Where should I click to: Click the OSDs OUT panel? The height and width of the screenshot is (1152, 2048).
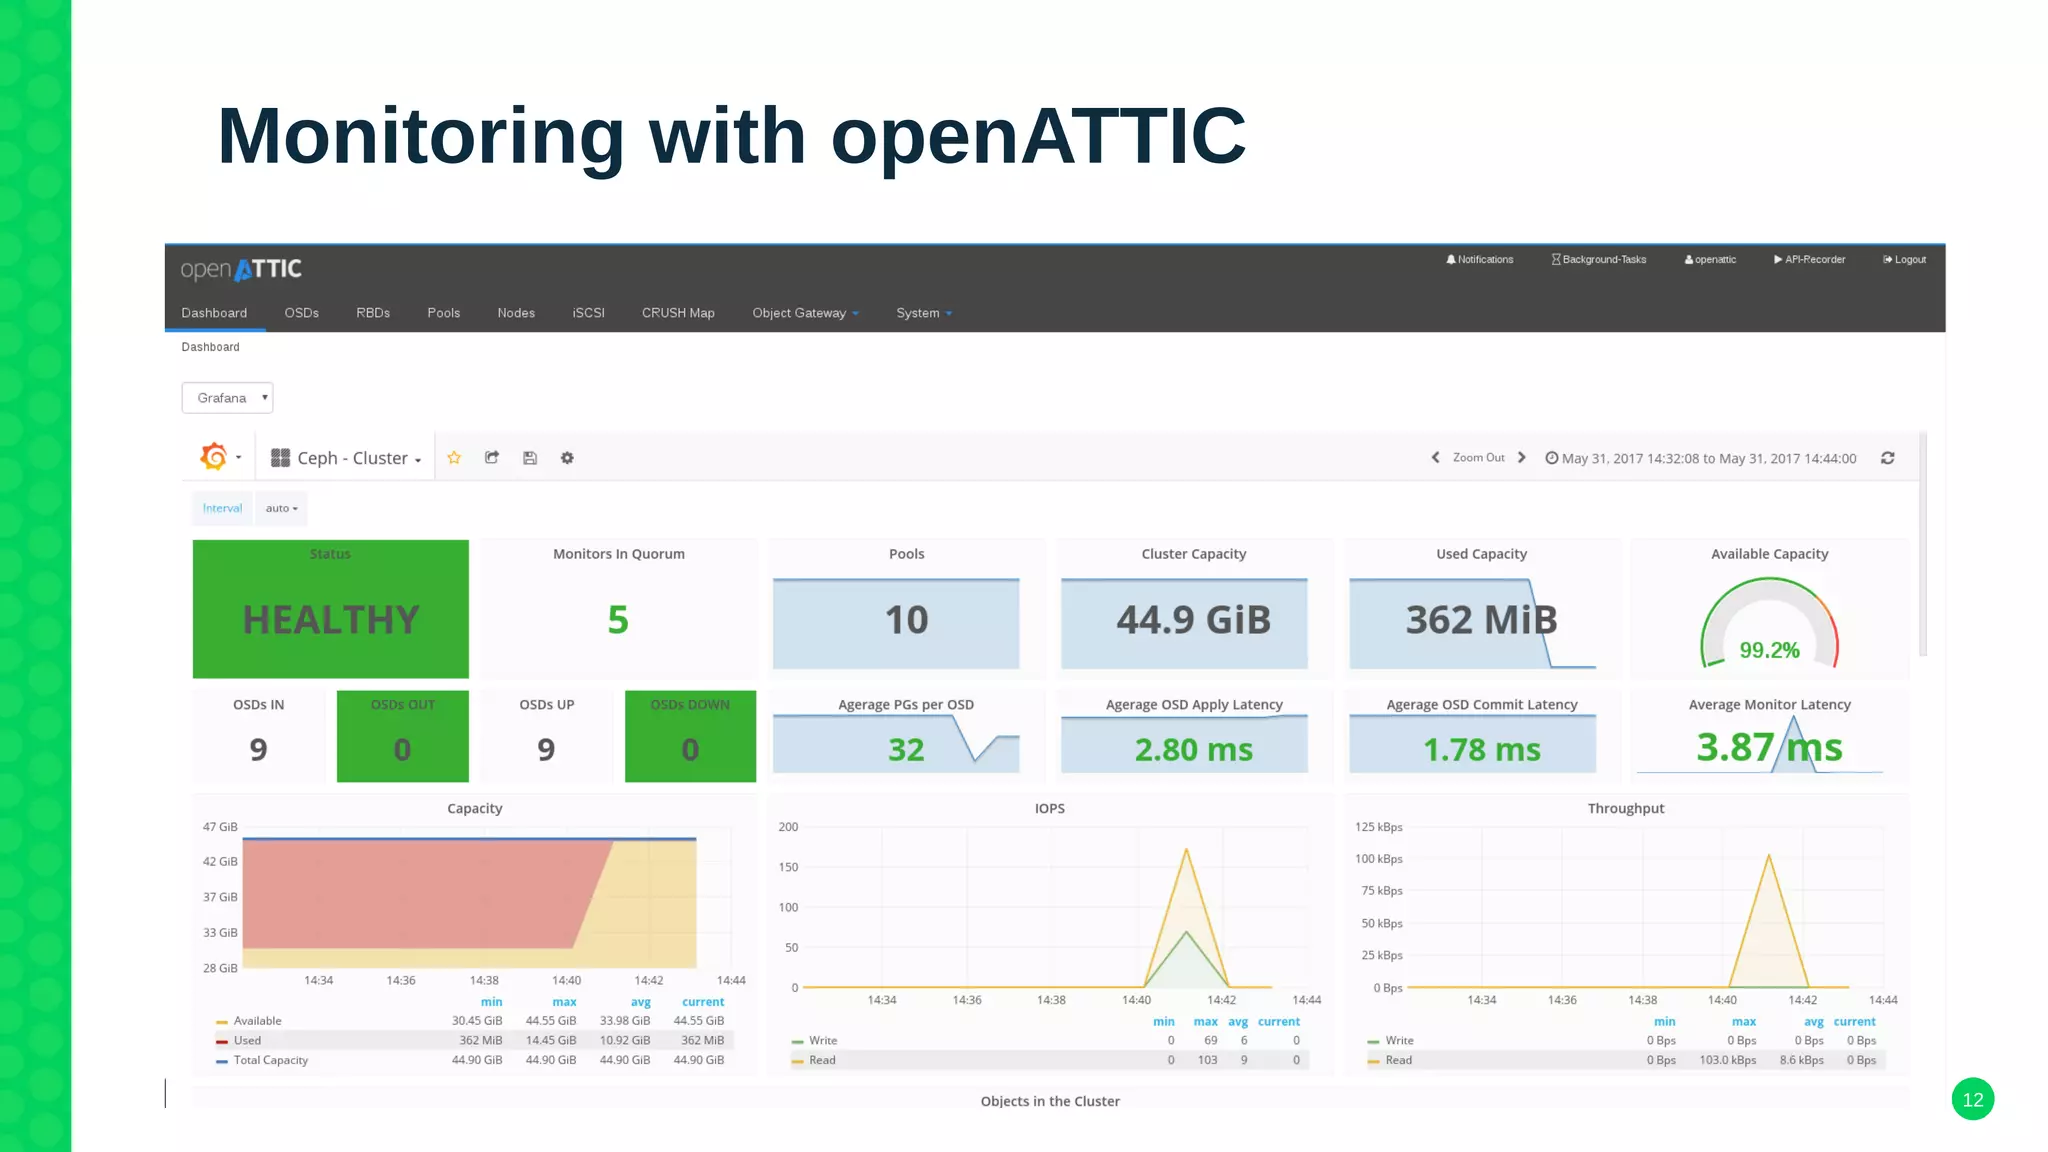[x=402, y=736]
